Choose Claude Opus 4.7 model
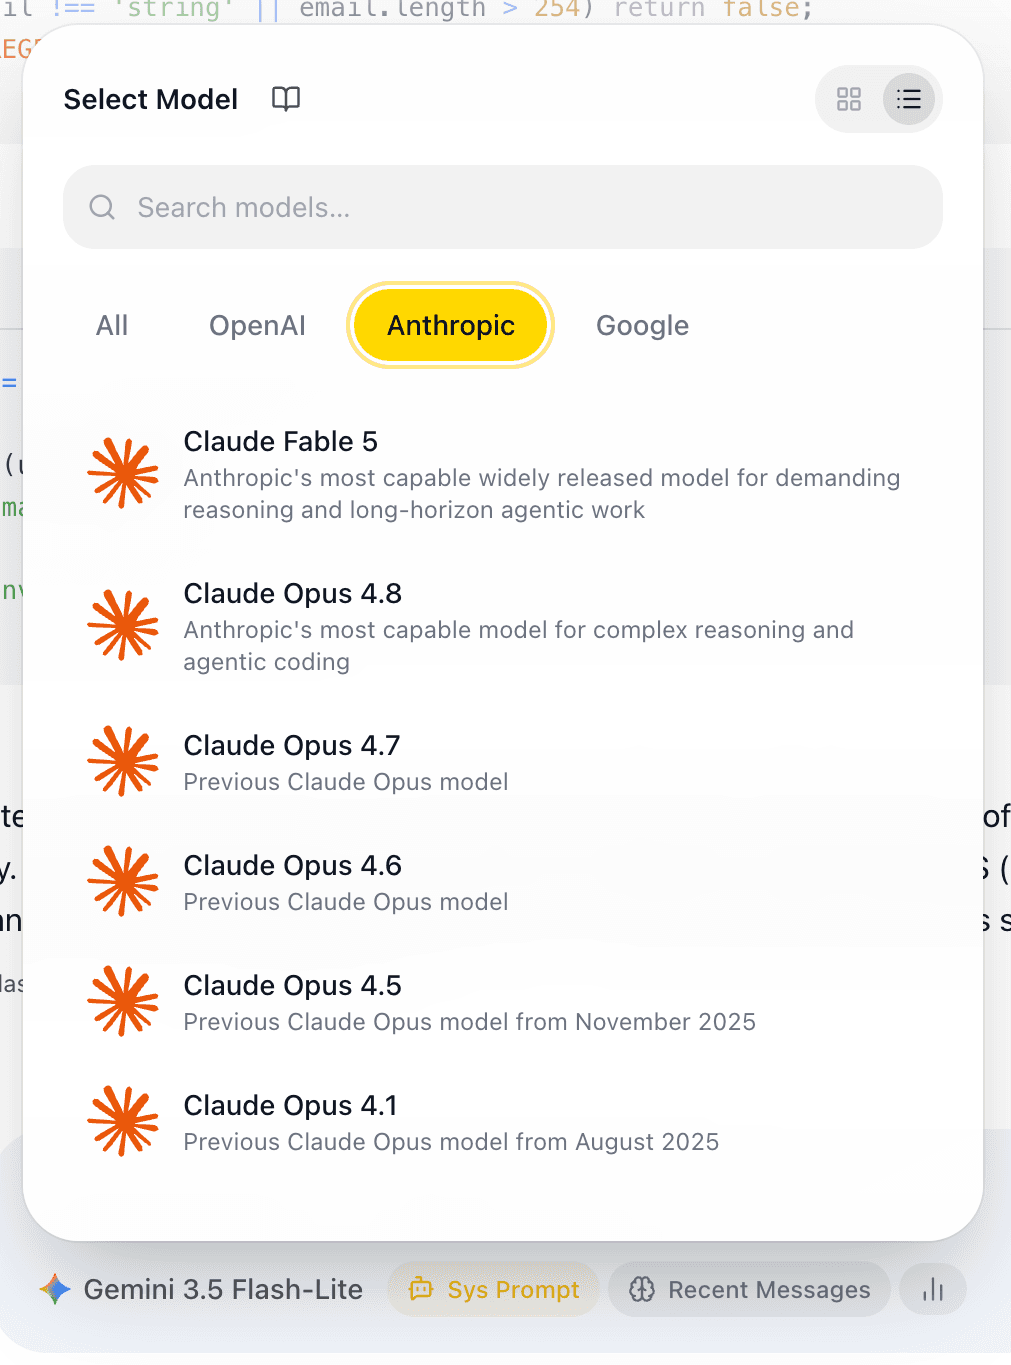1011x1365 pixels. coord(503,763)
